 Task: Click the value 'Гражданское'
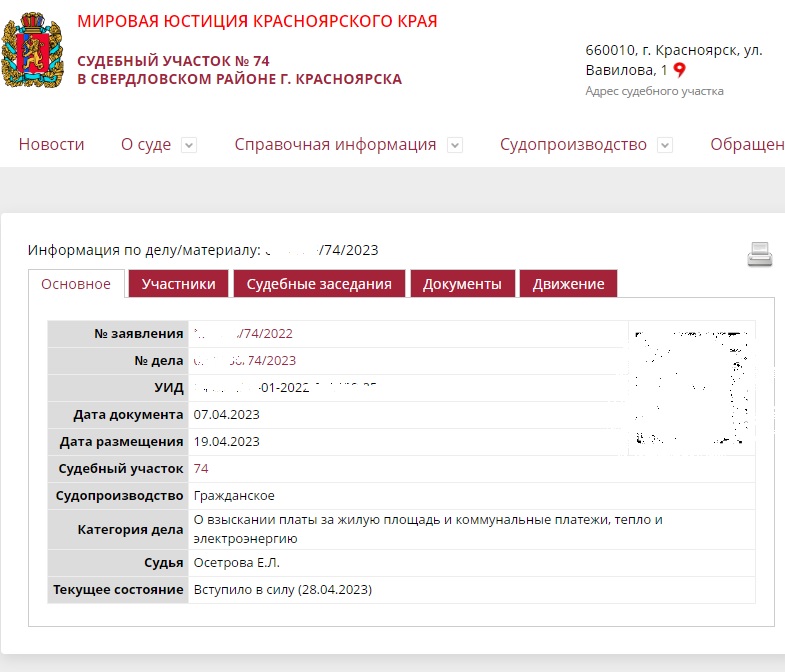(234, 496)
